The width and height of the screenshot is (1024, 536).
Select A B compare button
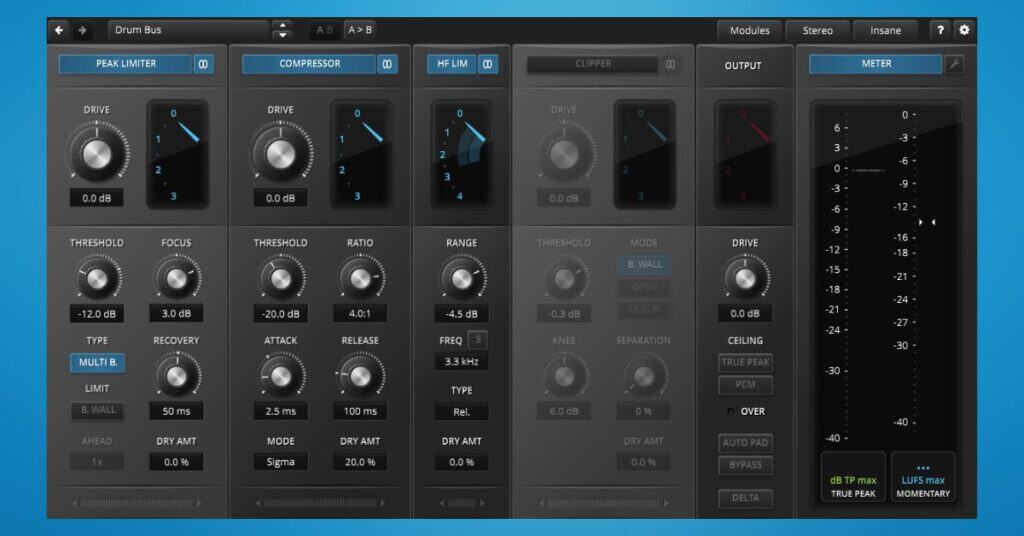[324, 30]
